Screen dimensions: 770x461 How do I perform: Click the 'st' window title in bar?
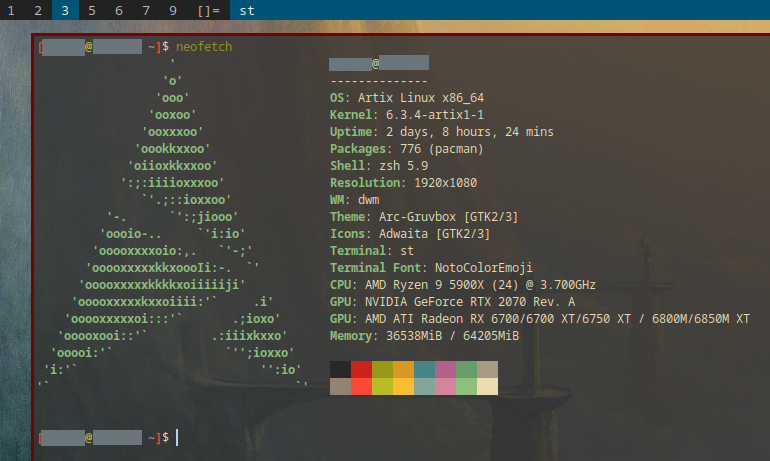[247, 10]
